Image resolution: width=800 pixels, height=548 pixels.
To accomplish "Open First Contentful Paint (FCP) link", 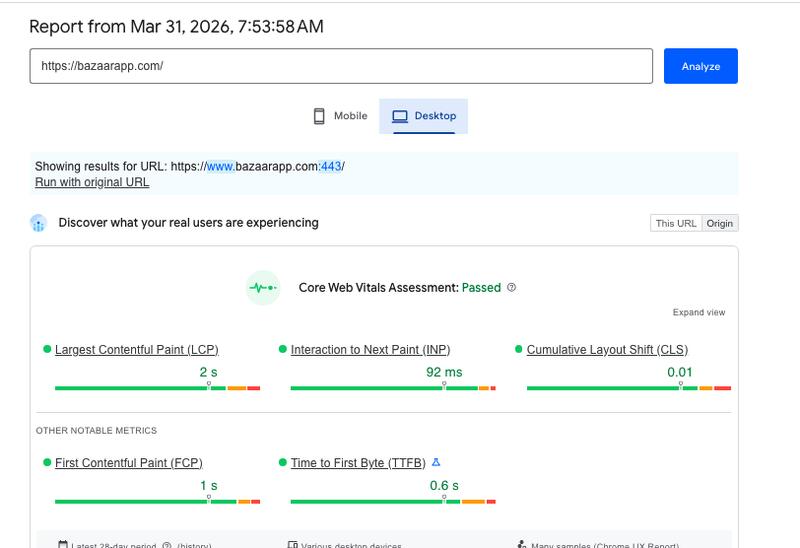I will click(129, 463).
